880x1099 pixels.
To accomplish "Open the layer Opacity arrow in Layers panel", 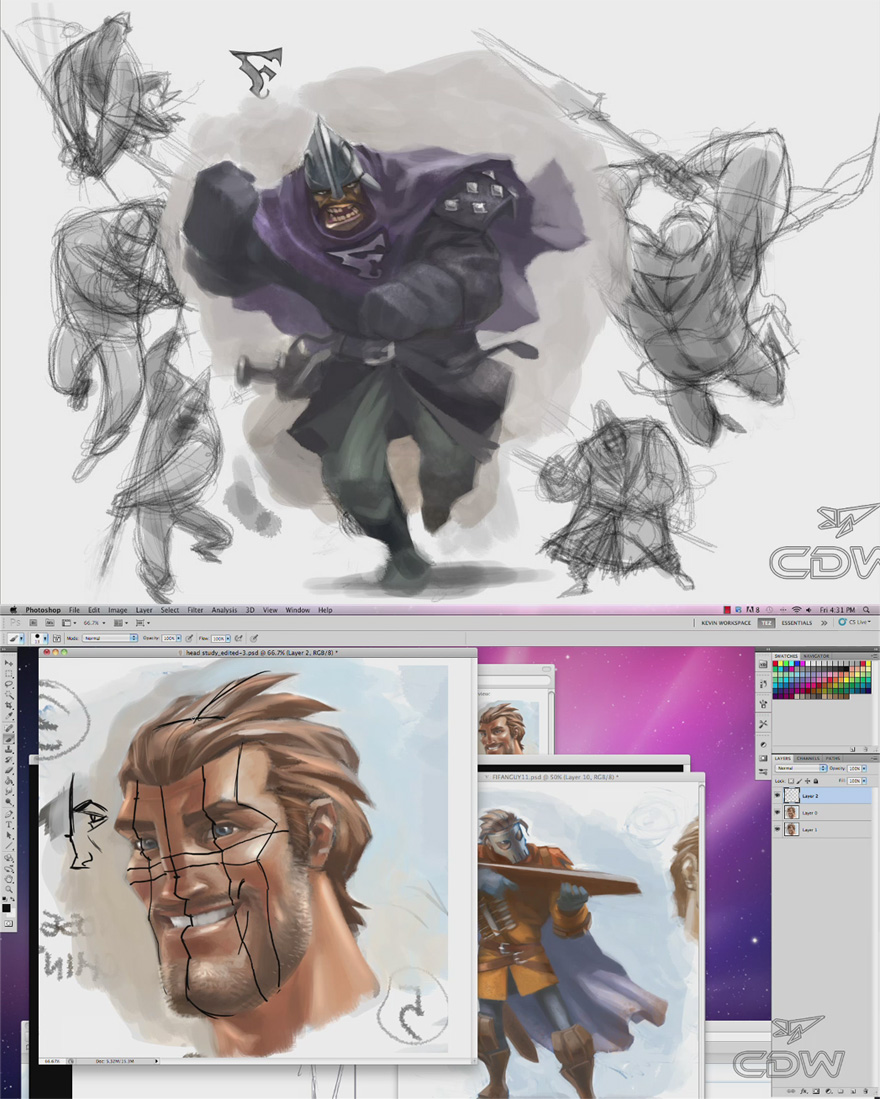I will click(864, 768).
